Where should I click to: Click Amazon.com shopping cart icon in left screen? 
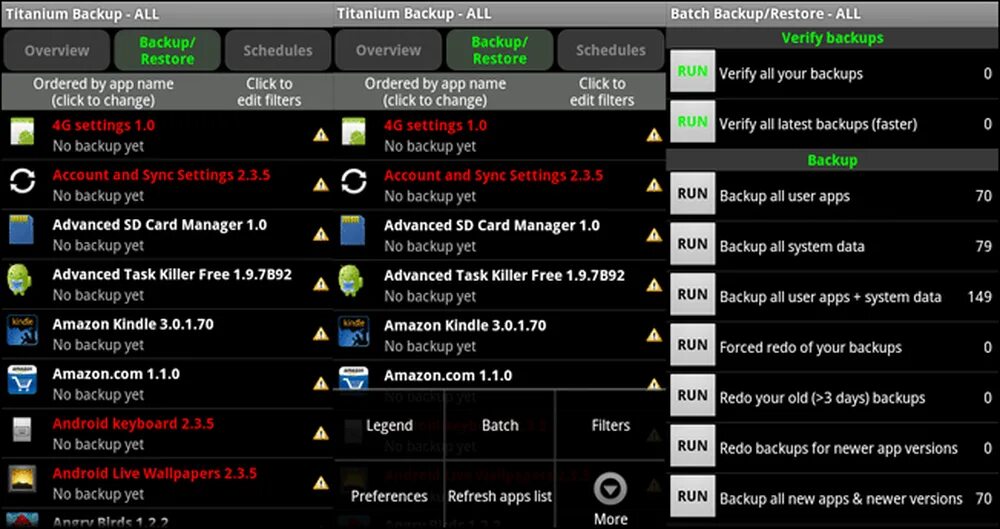coord(22,380)
